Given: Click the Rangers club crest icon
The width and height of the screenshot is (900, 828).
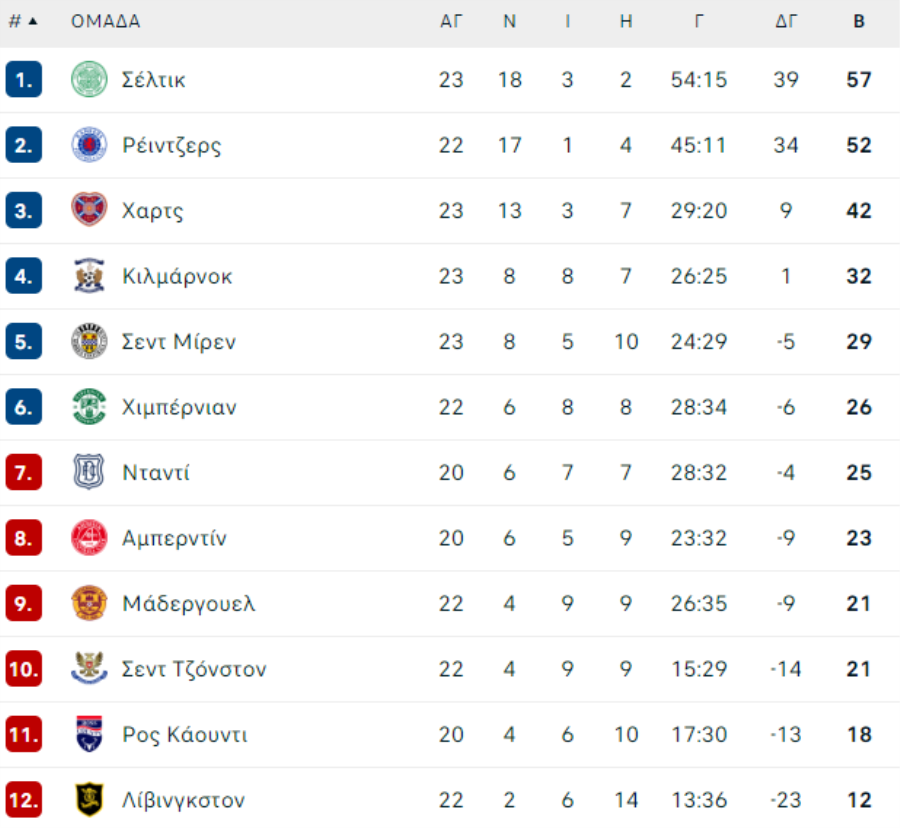Looking at the screenshot, I should point(89,145).
